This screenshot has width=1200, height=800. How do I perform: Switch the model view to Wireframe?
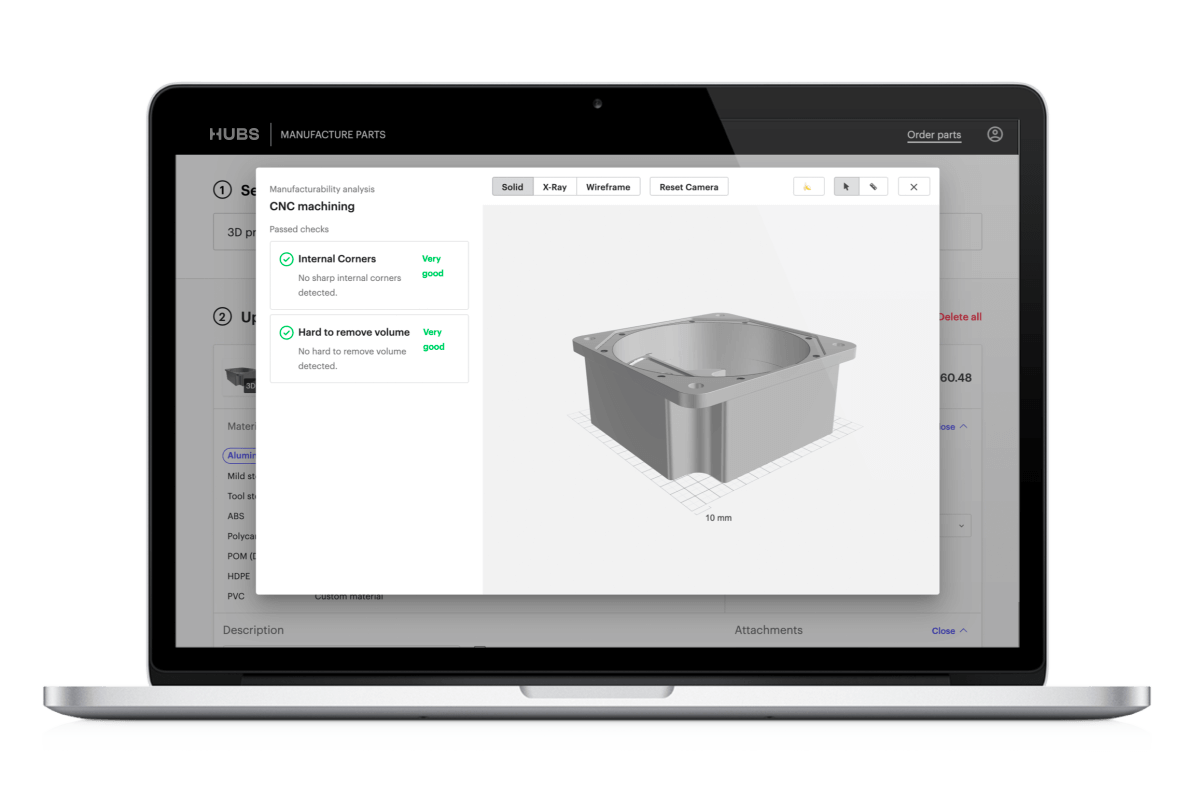coord(608,187)
